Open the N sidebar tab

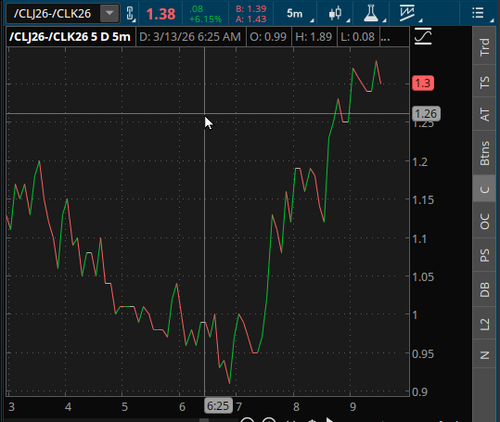[x=484, y=354]
